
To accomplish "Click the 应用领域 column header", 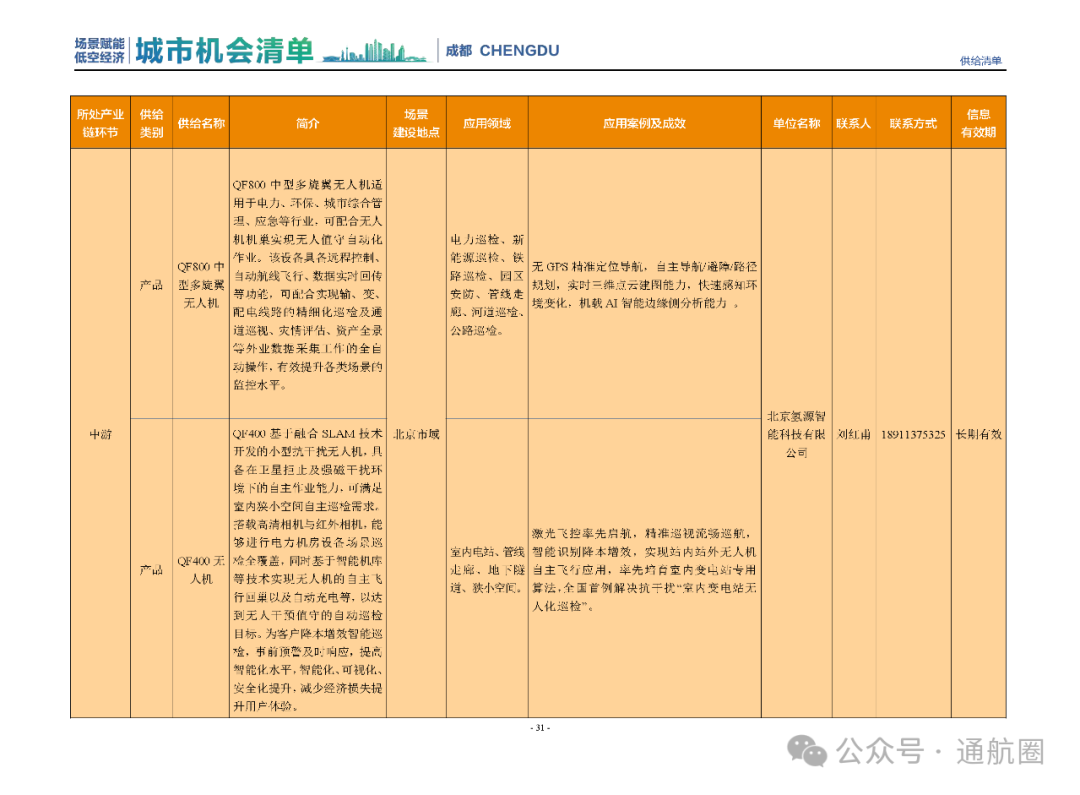I will coord(487,123).
